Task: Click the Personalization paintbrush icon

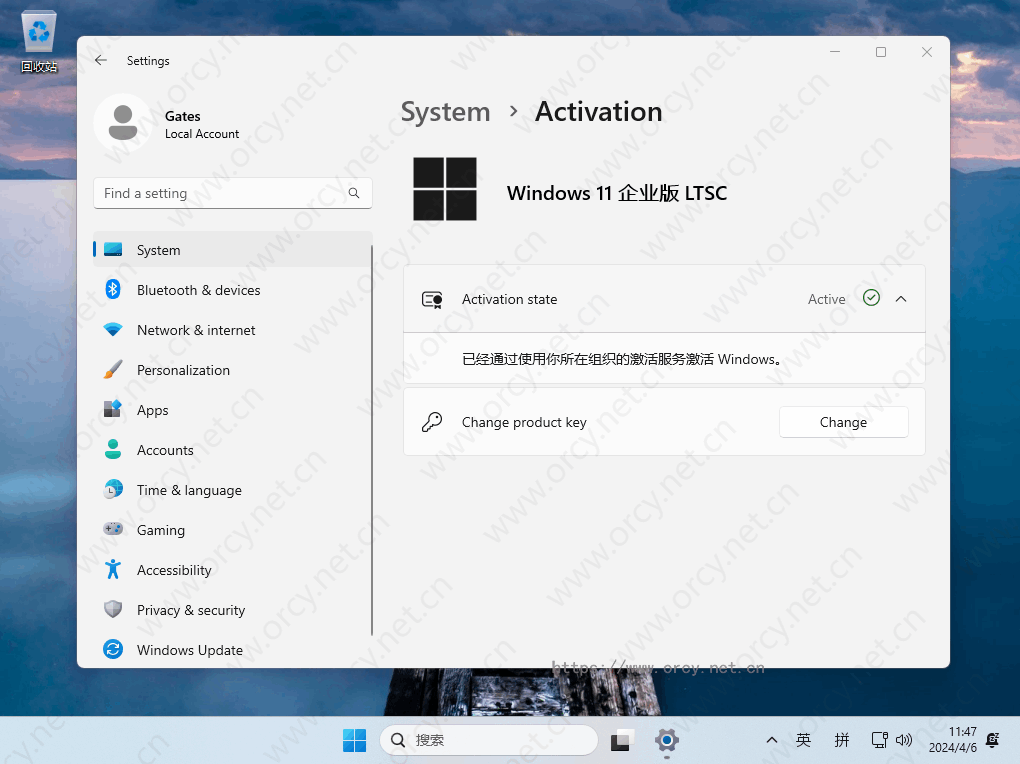Action: [x=113, y=370]
